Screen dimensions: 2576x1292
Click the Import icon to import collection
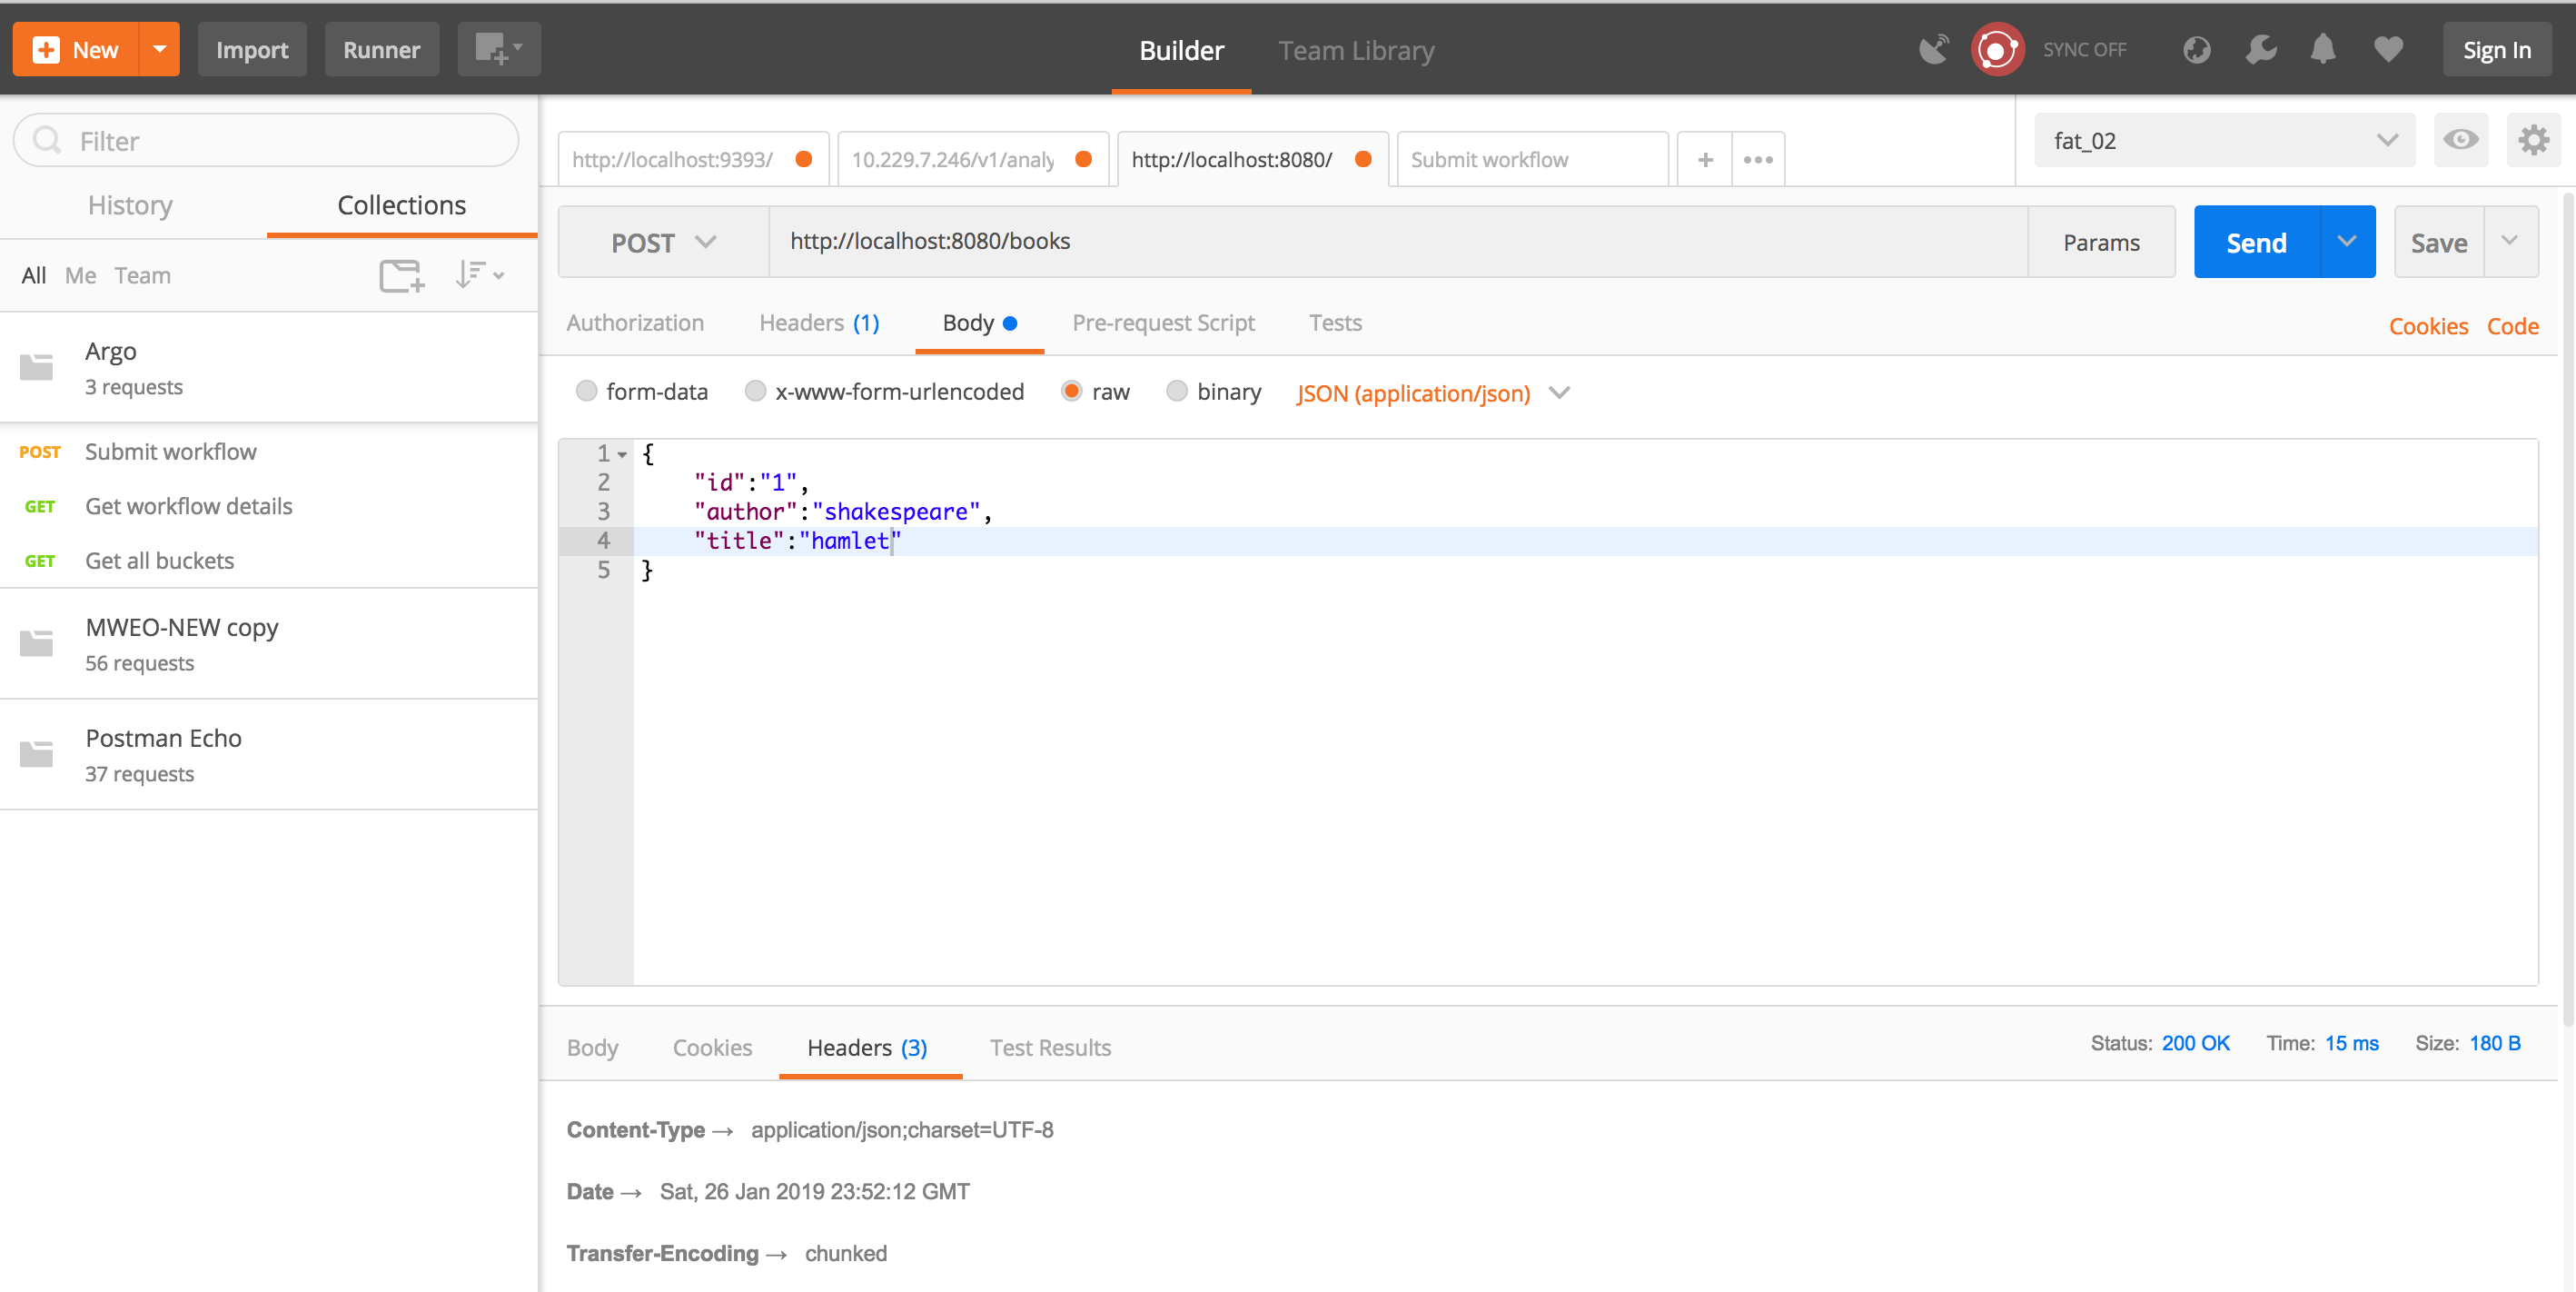[x=251, y=49]
